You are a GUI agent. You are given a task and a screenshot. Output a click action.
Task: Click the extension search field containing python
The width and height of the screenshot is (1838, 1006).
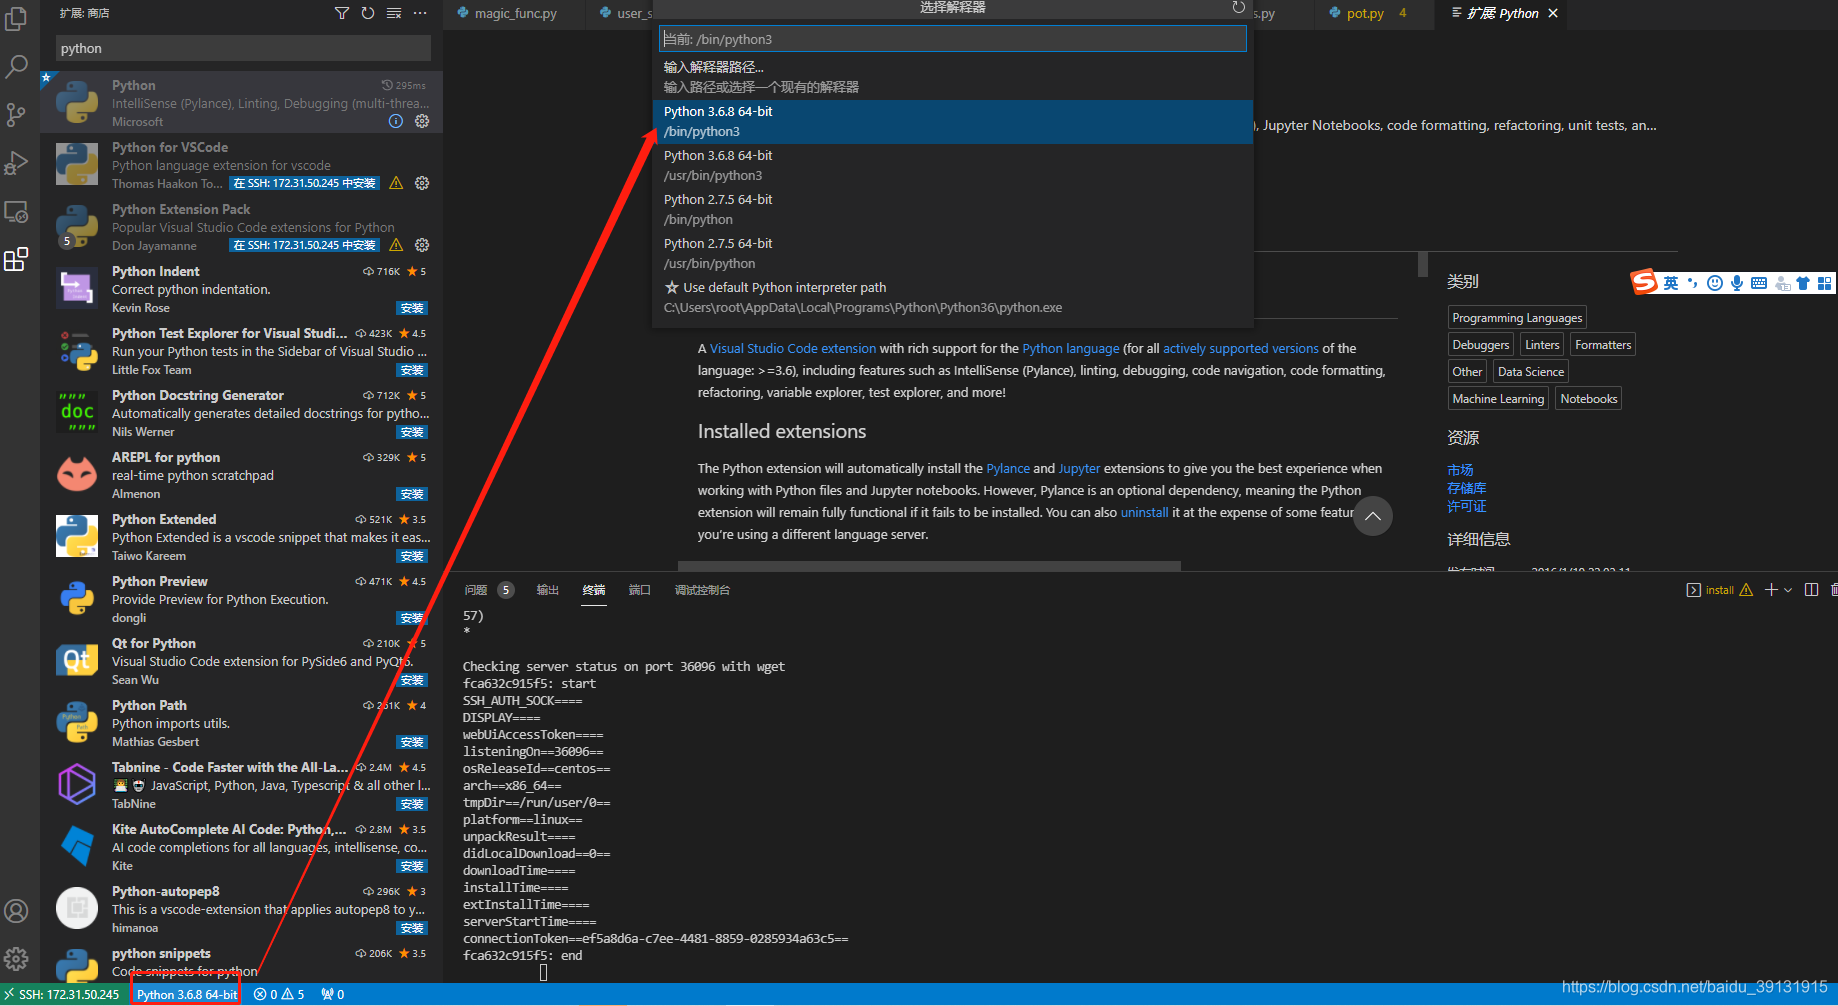coord(243,48)
